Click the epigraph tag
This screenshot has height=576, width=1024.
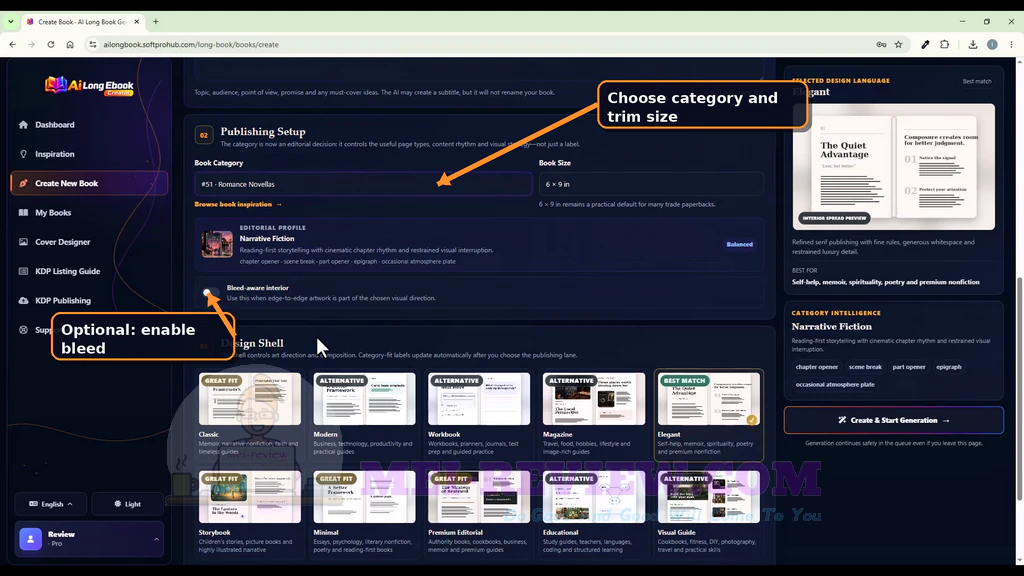coord(948,367)
